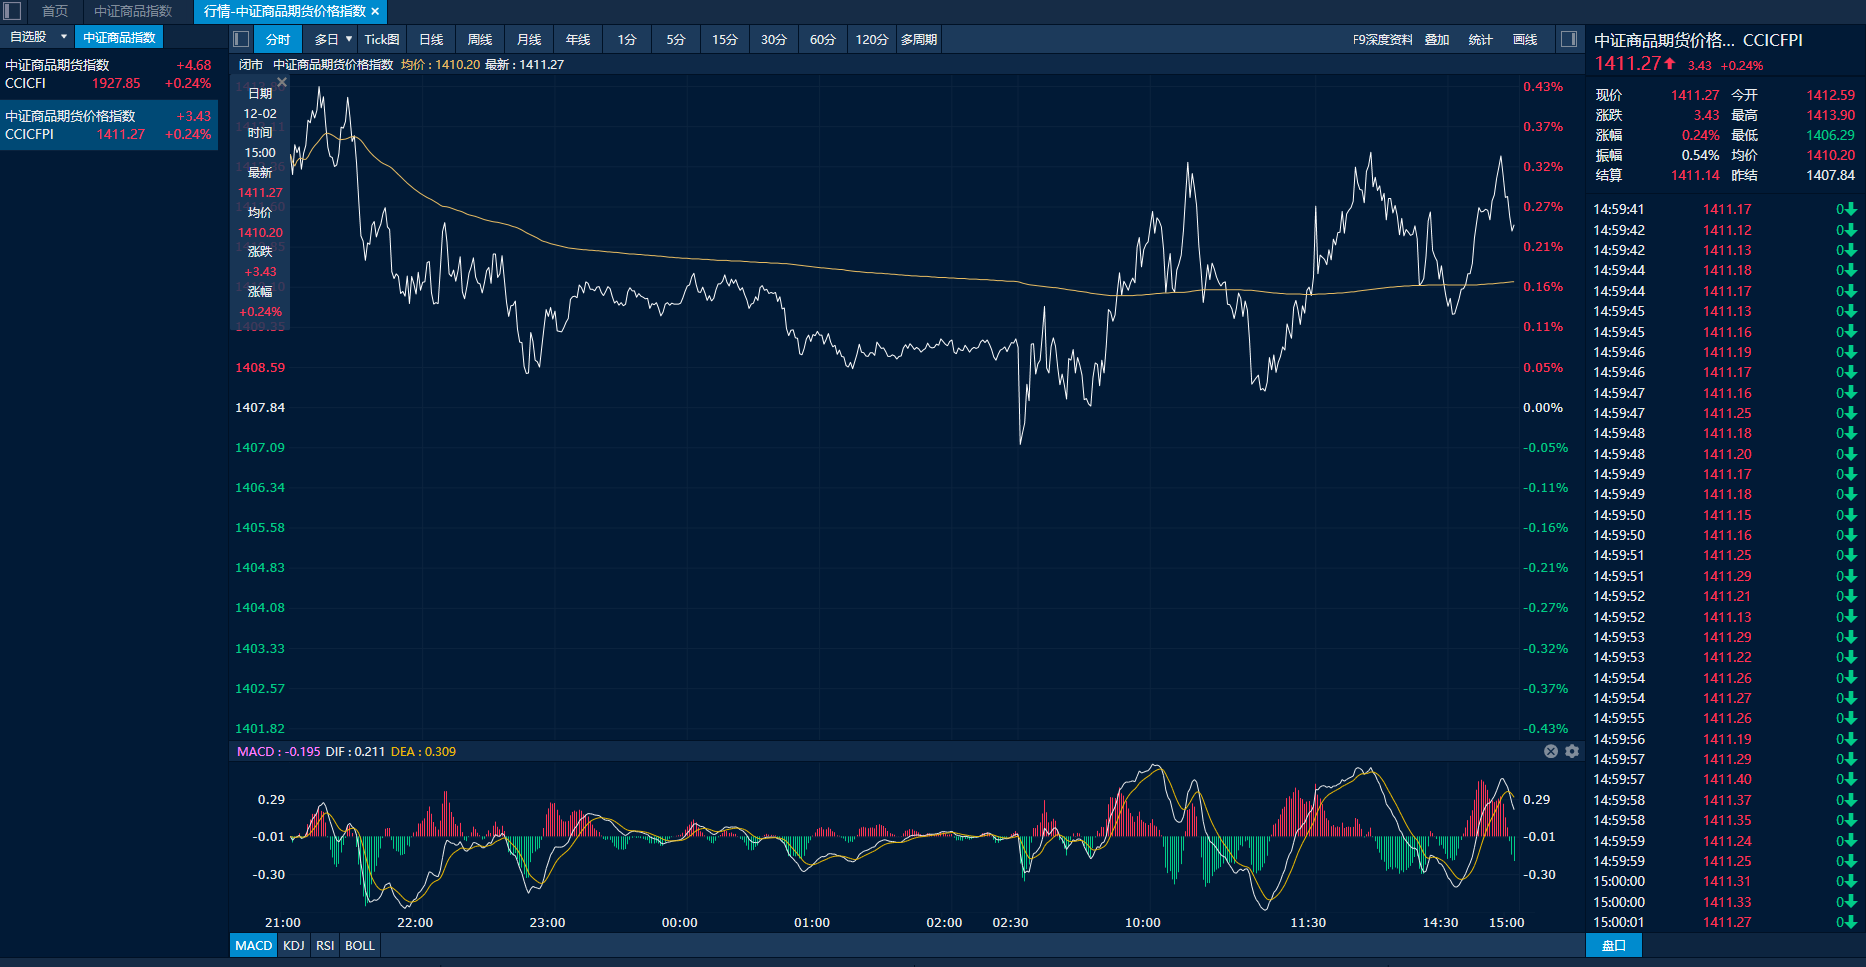This screenshot has height=967, width=1866.
Task: Click 统计 statistics button
Action: (1480, 39)
